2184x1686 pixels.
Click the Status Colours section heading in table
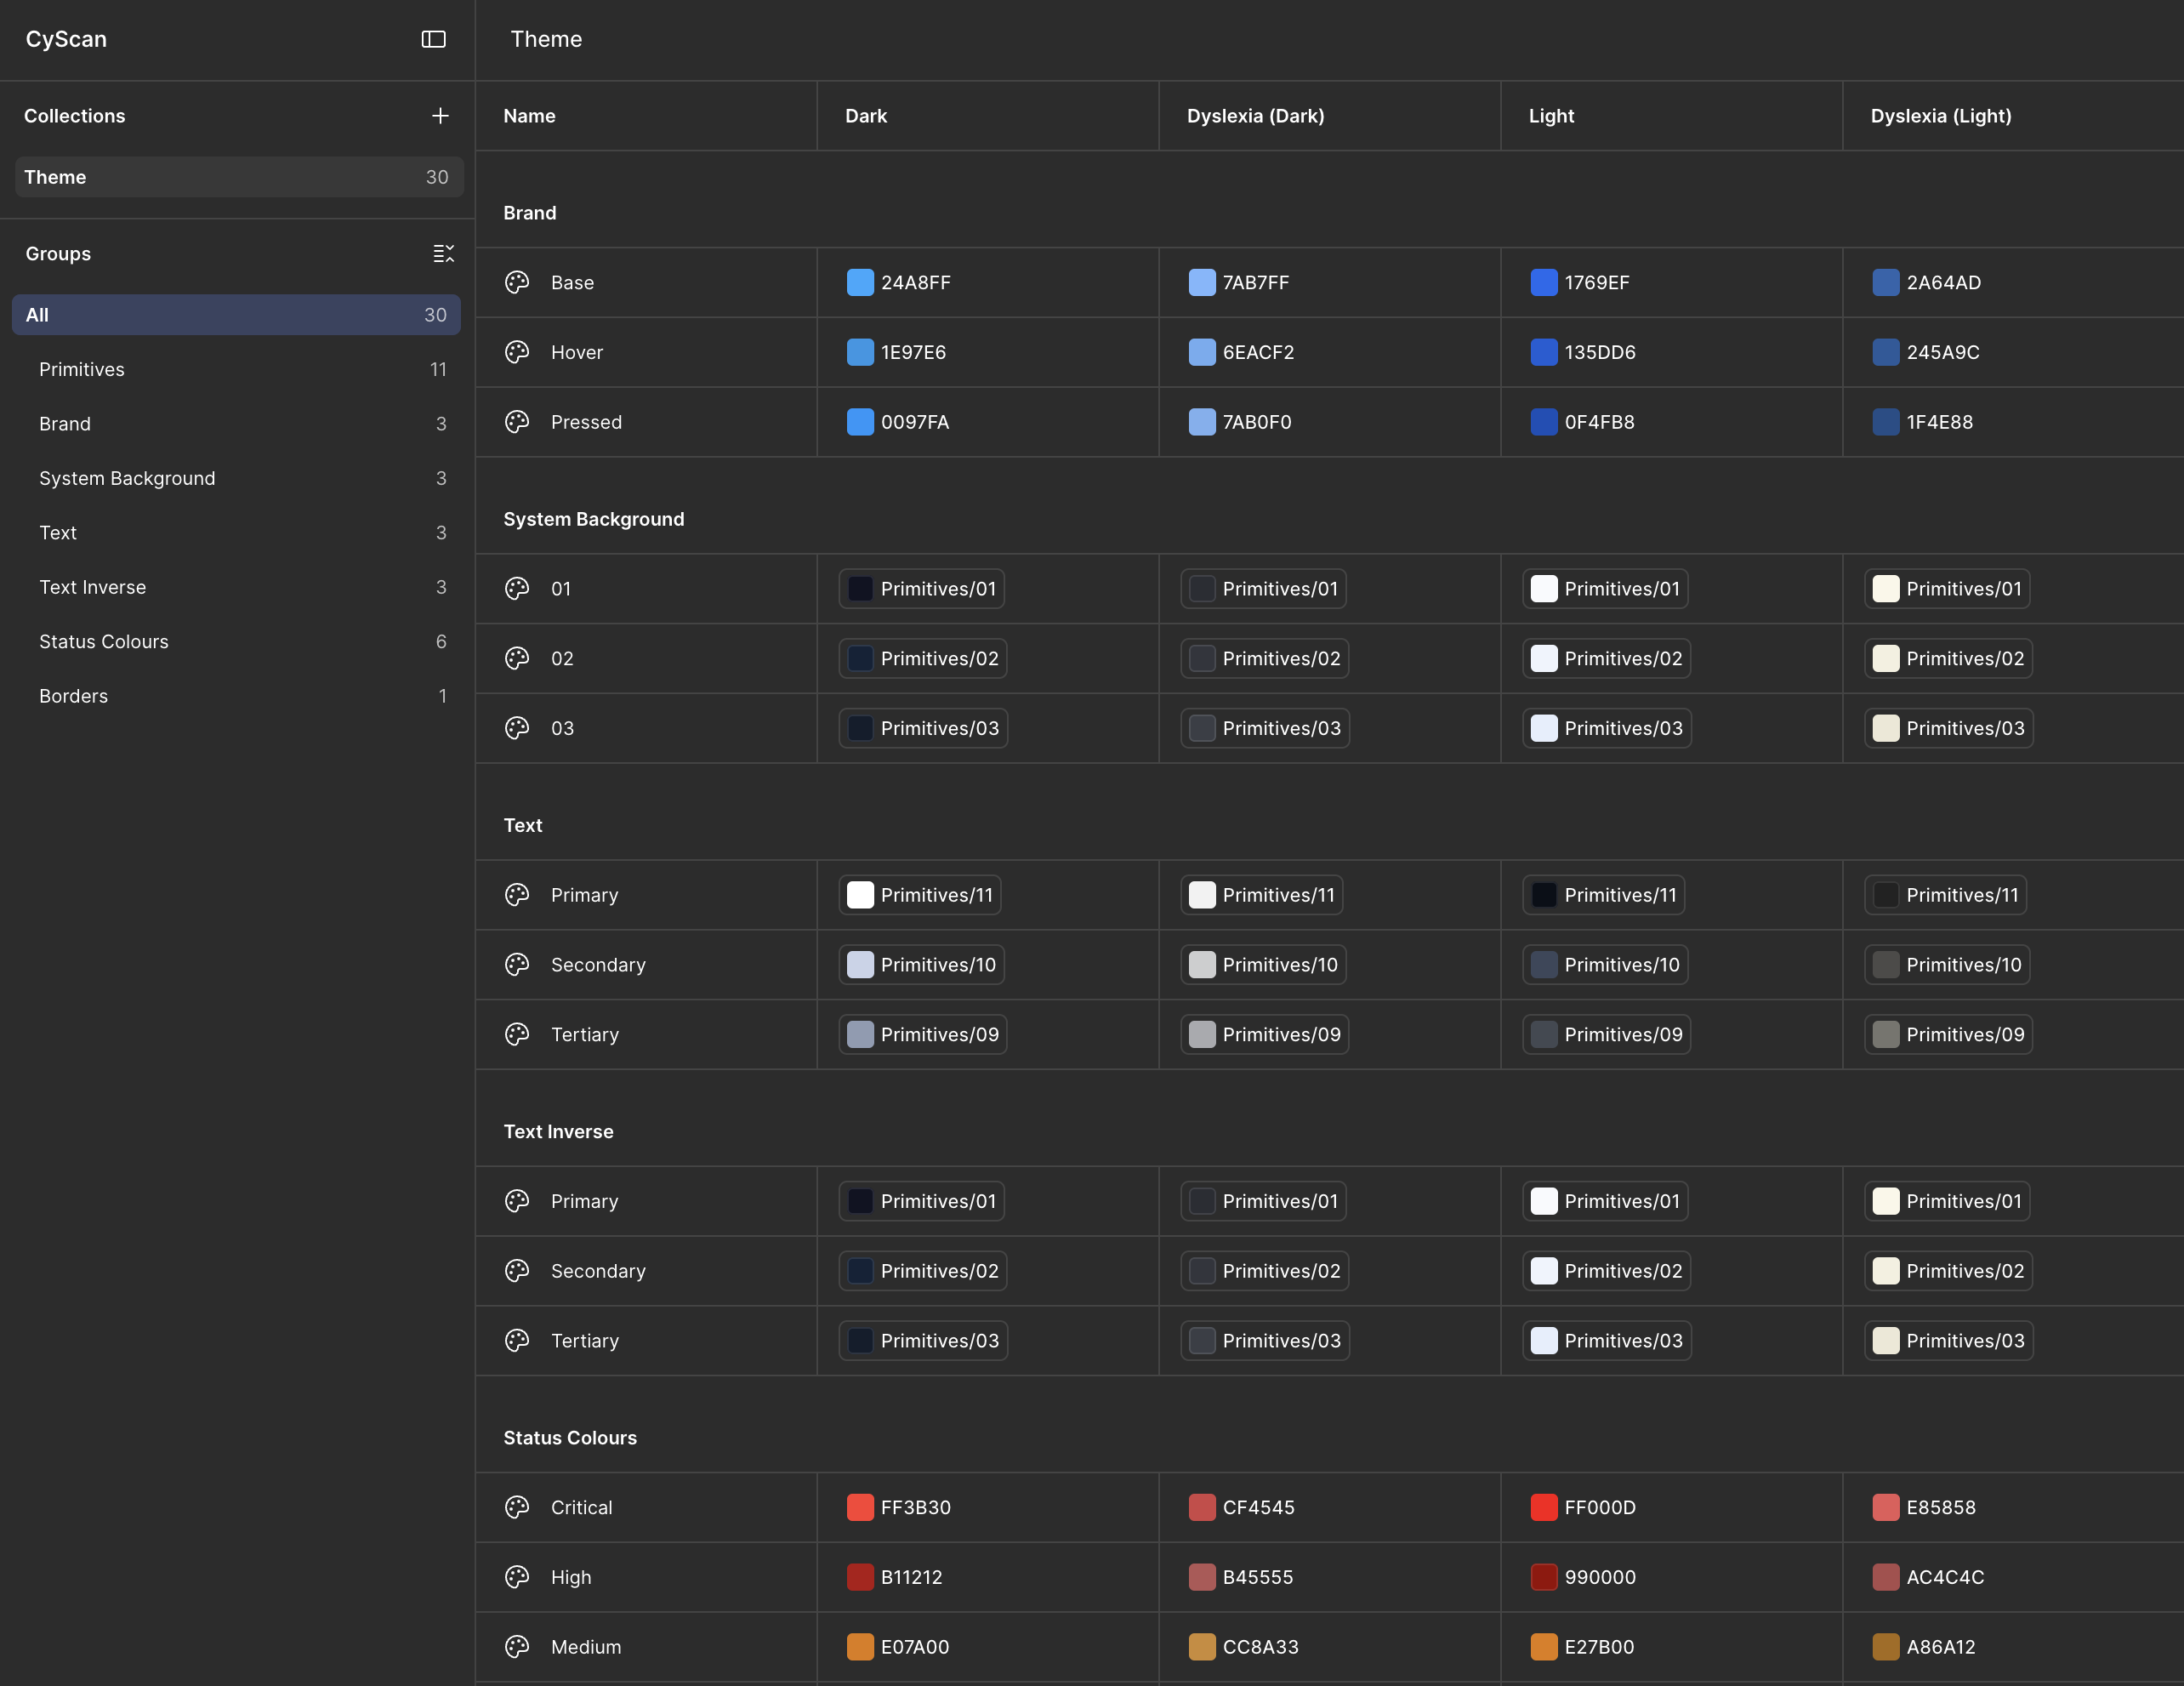click(570, 1438)
